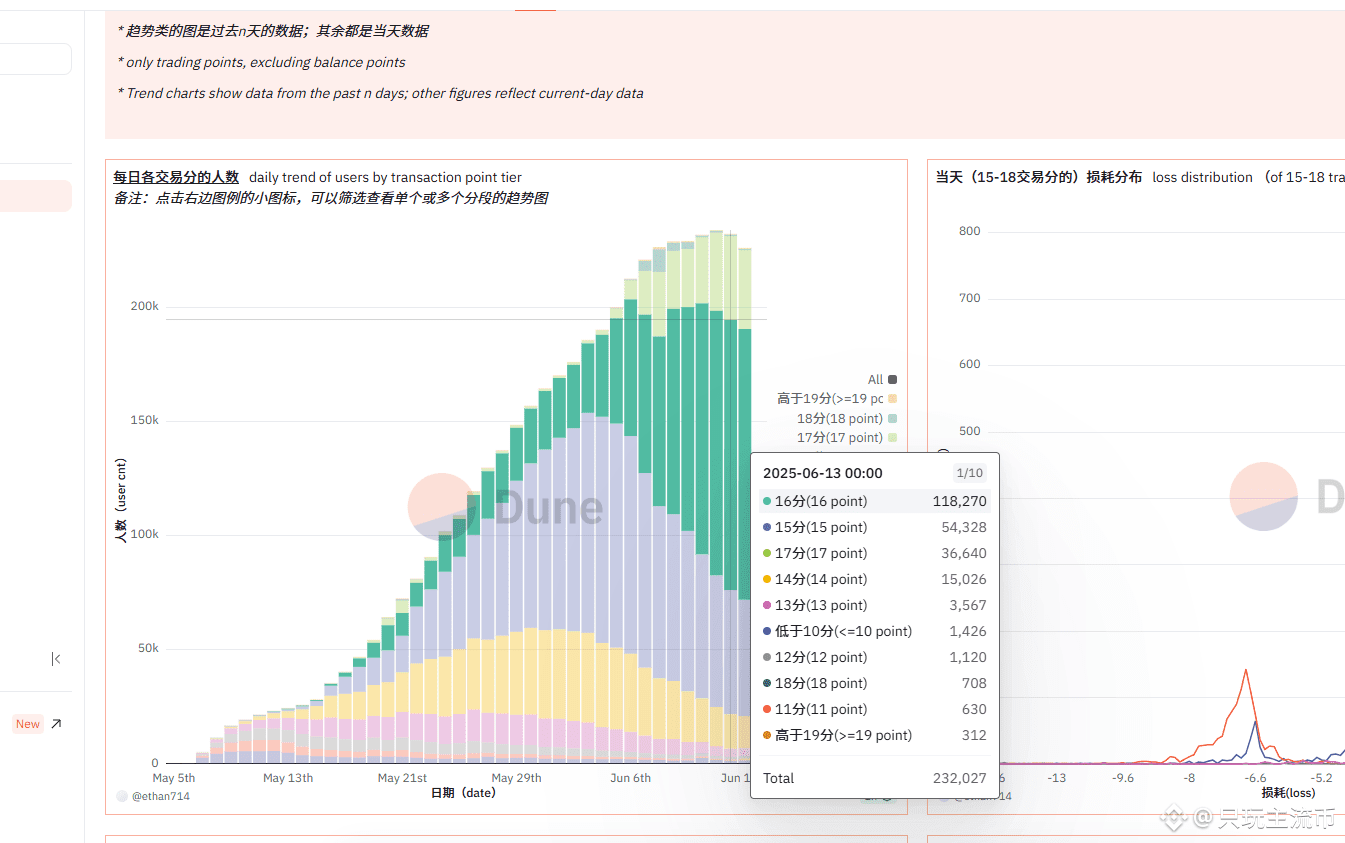Screen dimensions: 1345x843
Task: Click the "-6.6" x-axis label on loss chart
Action: point(1255,778)
